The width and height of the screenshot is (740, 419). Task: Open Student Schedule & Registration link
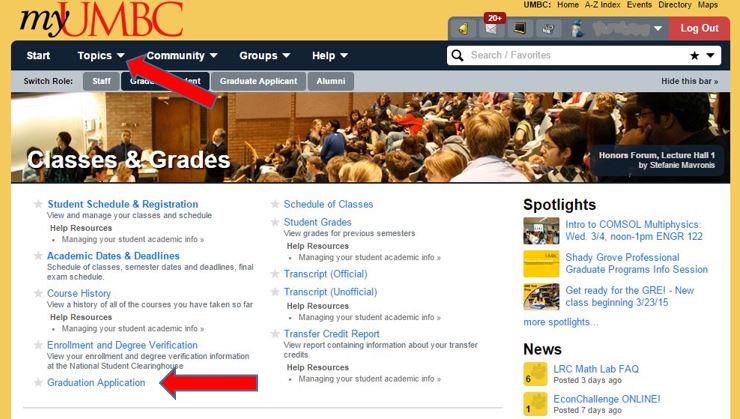(x=123, y=204)
